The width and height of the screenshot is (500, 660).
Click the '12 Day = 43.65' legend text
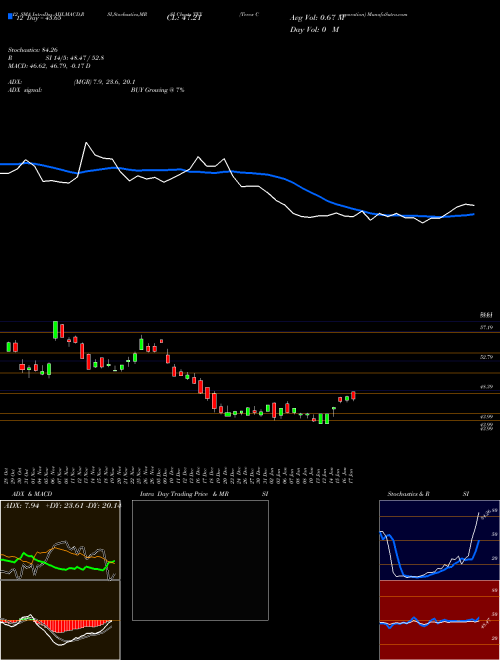point(38,19)
